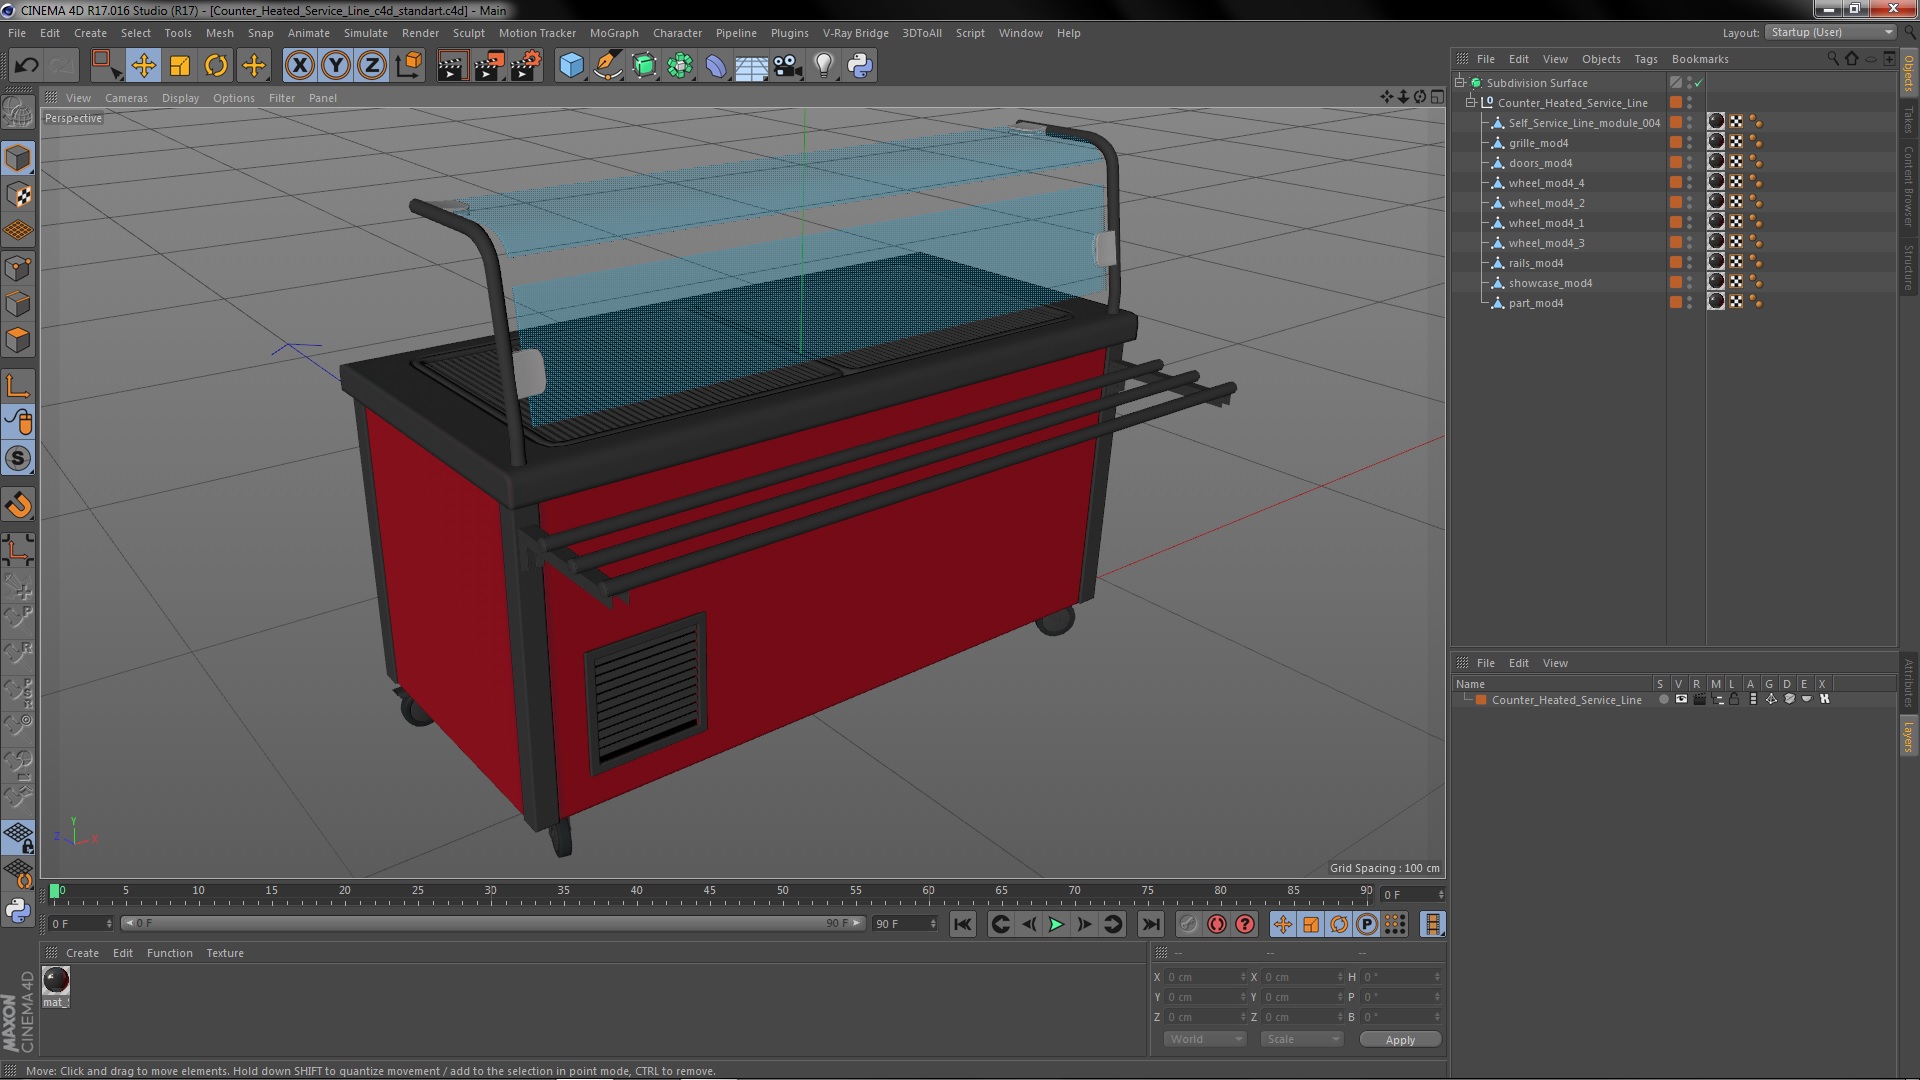Open V-Ray Bridge menu
Screen dimensions: 1920x1080
click(855, 33)
